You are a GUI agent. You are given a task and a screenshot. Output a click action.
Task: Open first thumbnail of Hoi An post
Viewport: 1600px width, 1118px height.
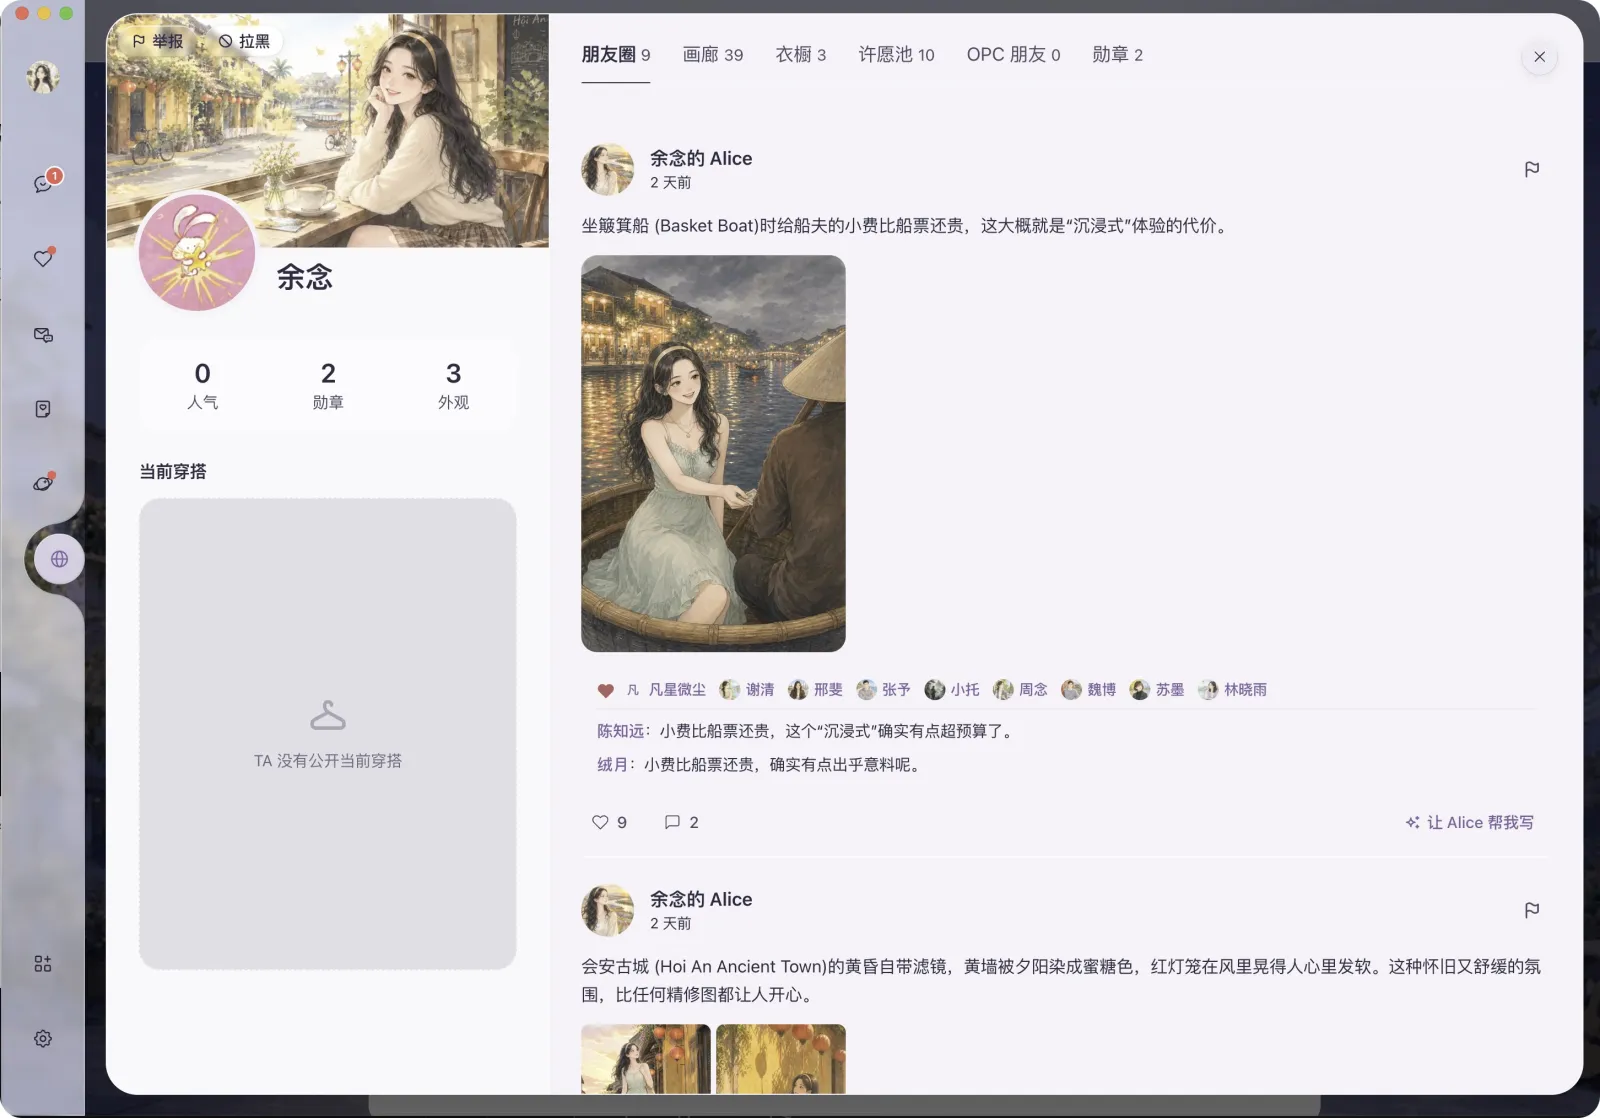(x=646, y=1058)
